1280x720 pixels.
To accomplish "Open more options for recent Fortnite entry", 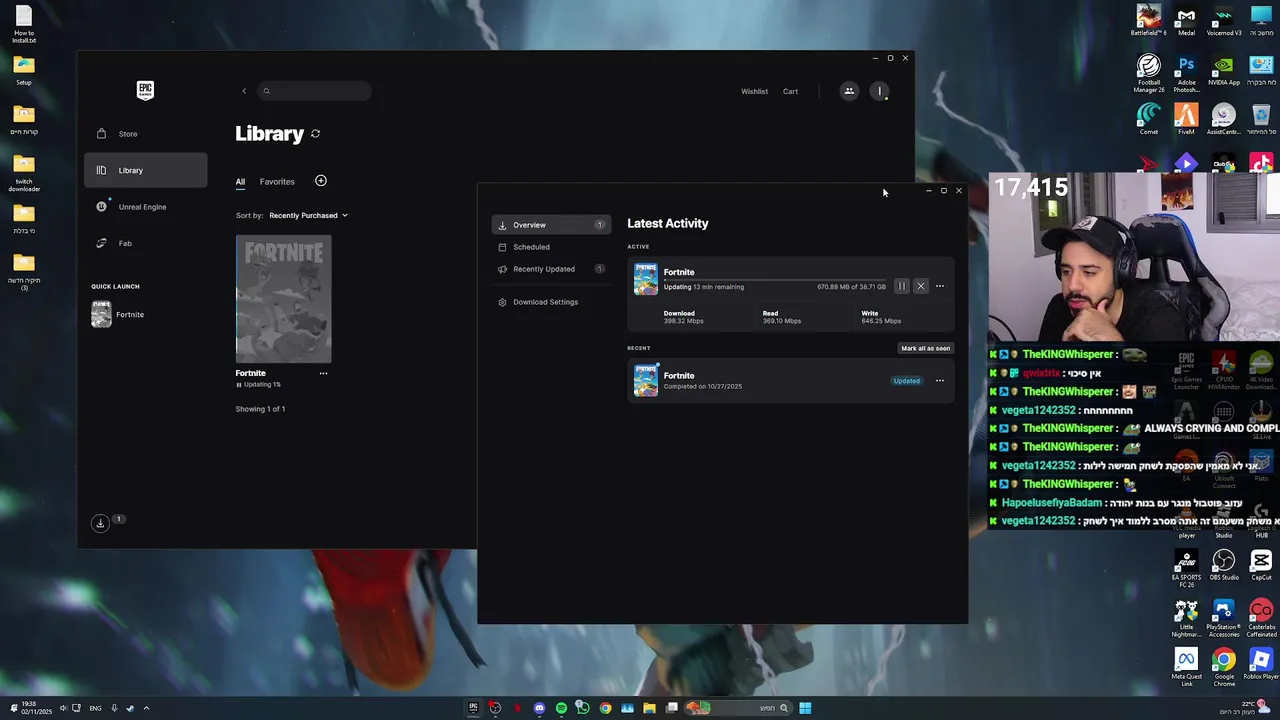I will (x=939, y=381).
